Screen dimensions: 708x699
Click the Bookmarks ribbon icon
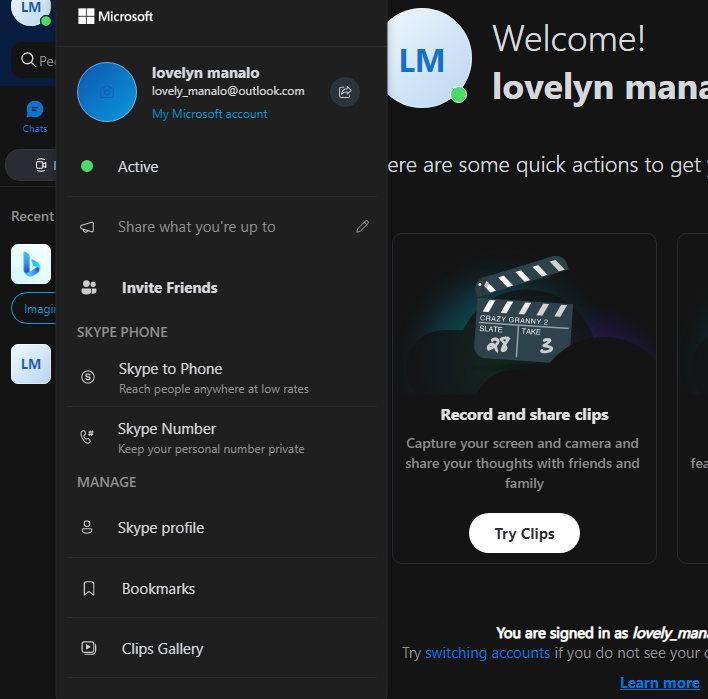89,588
